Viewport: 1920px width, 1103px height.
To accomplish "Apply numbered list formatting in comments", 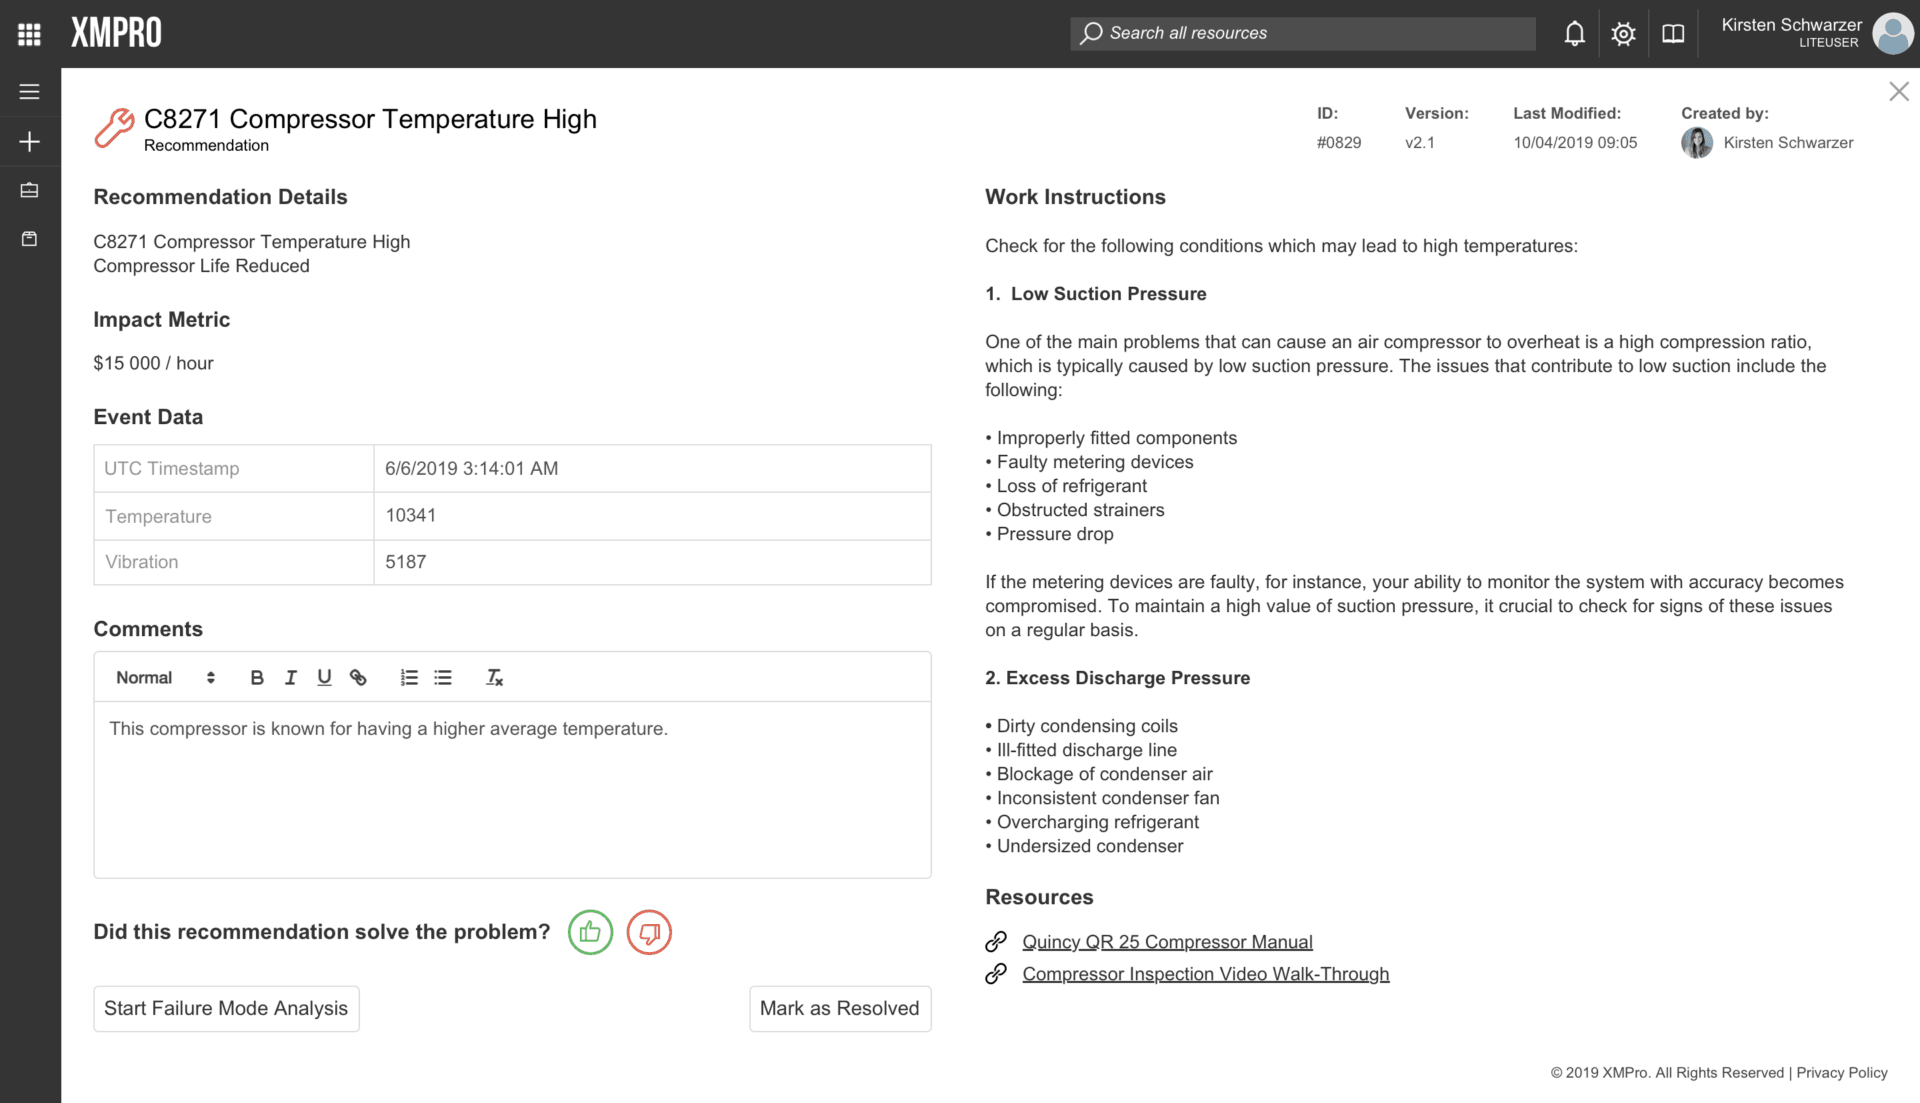I will 408,677.
